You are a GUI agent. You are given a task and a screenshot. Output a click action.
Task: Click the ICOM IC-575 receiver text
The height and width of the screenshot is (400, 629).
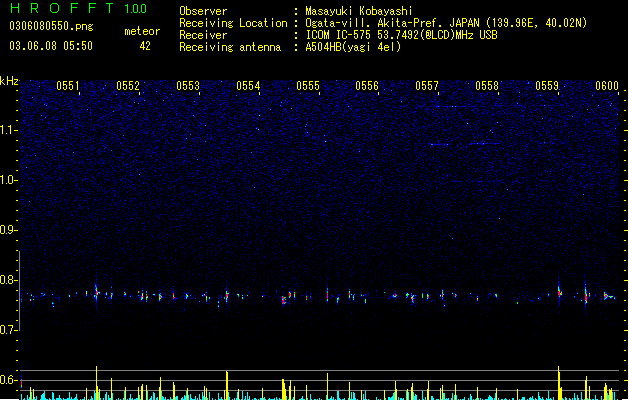tap(401, 35)
